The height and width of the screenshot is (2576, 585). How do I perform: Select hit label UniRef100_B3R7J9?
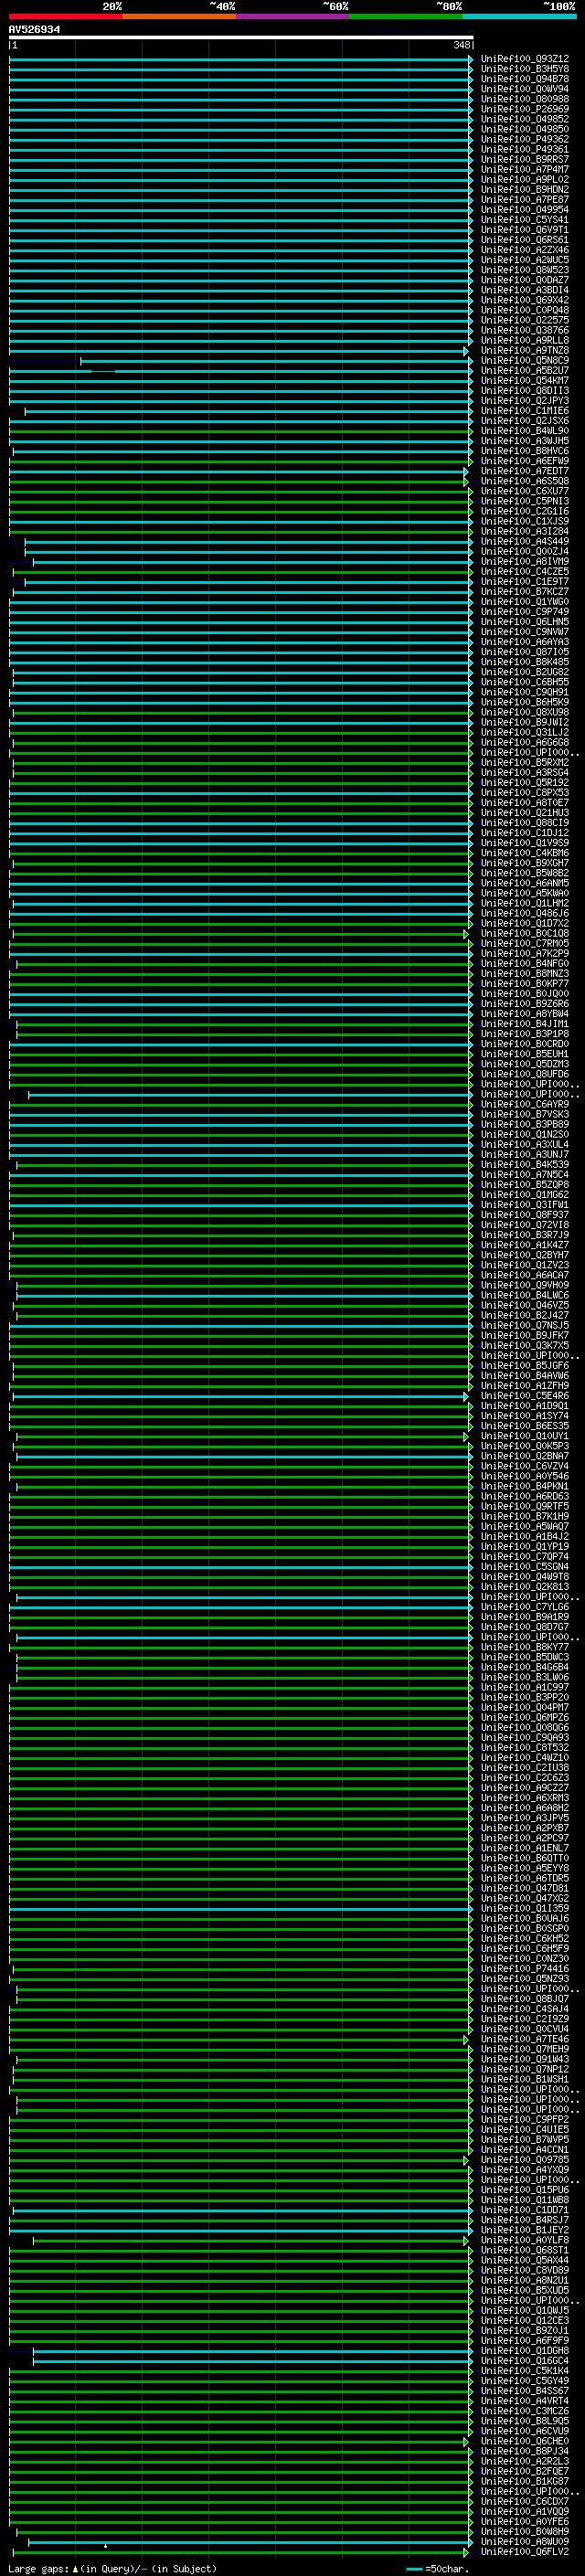[525, 1235]
